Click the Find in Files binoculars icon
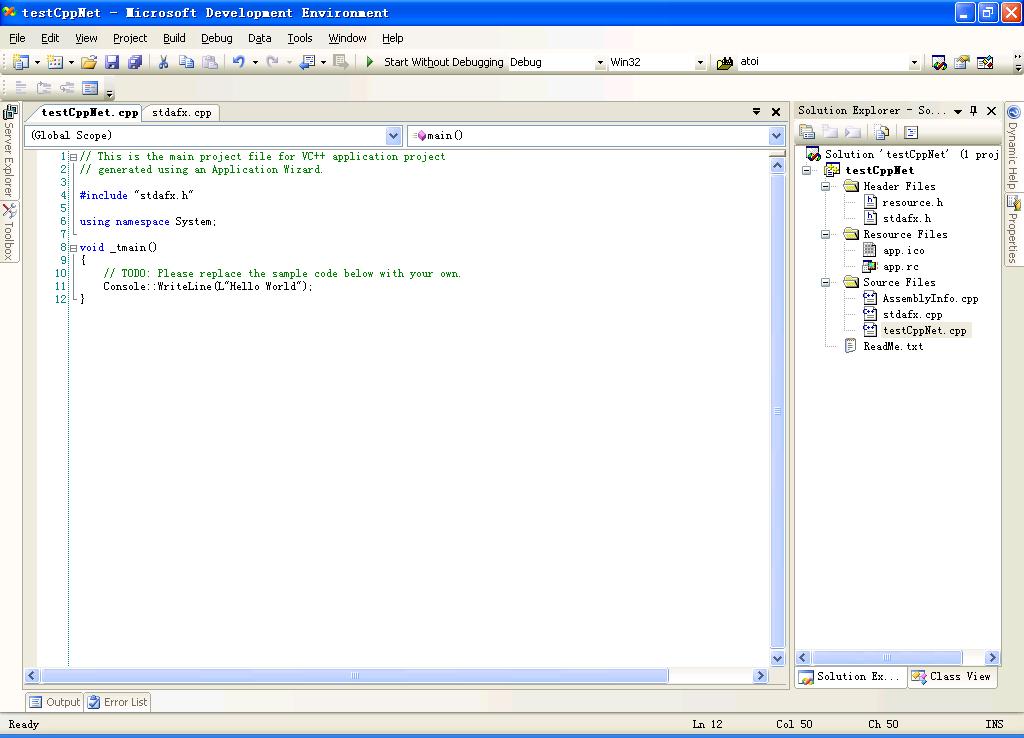The image size is (1024, 738). point(725,62)
